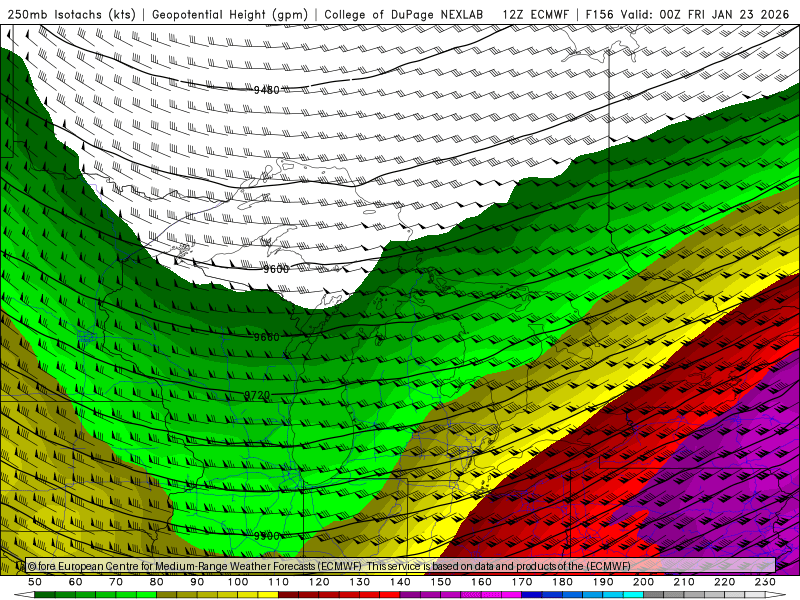Click the bright yellow swatch before 110
Screen dimensions: 800x600
pos(268,595)
